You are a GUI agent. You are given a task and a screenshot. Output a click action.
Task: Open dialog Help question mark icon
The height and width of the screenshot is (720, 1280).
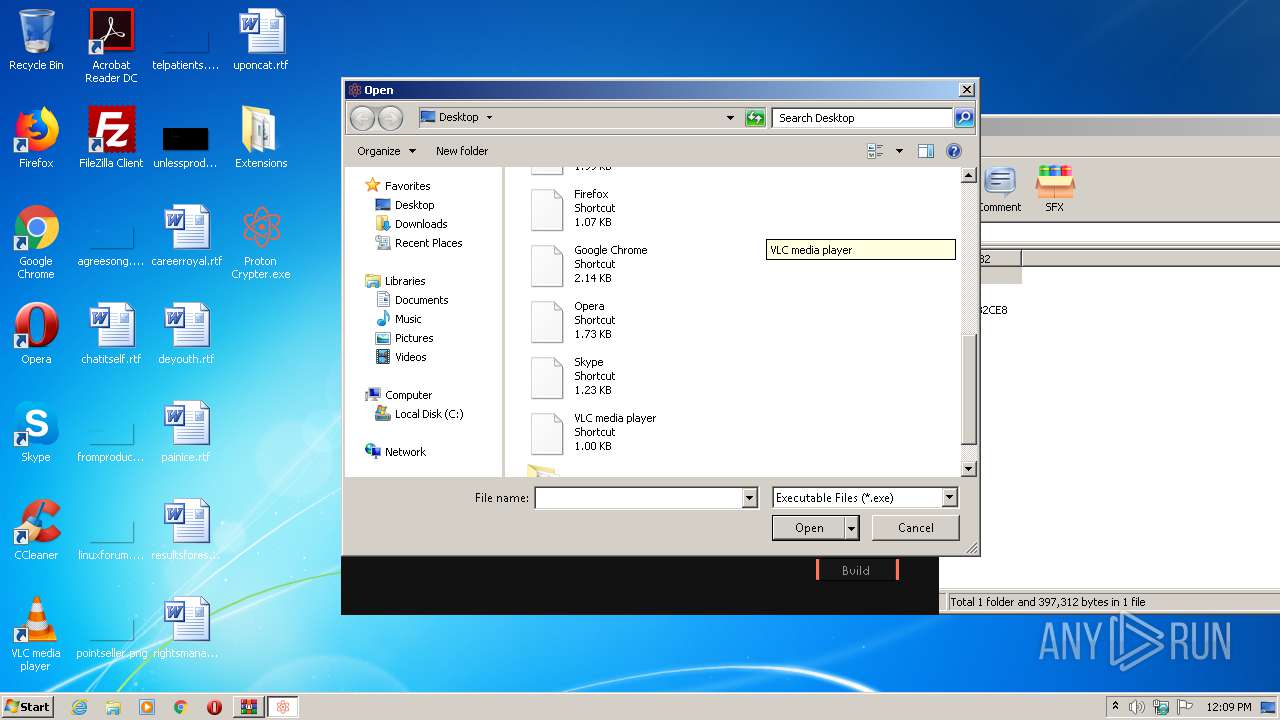[x=954, y=151]
